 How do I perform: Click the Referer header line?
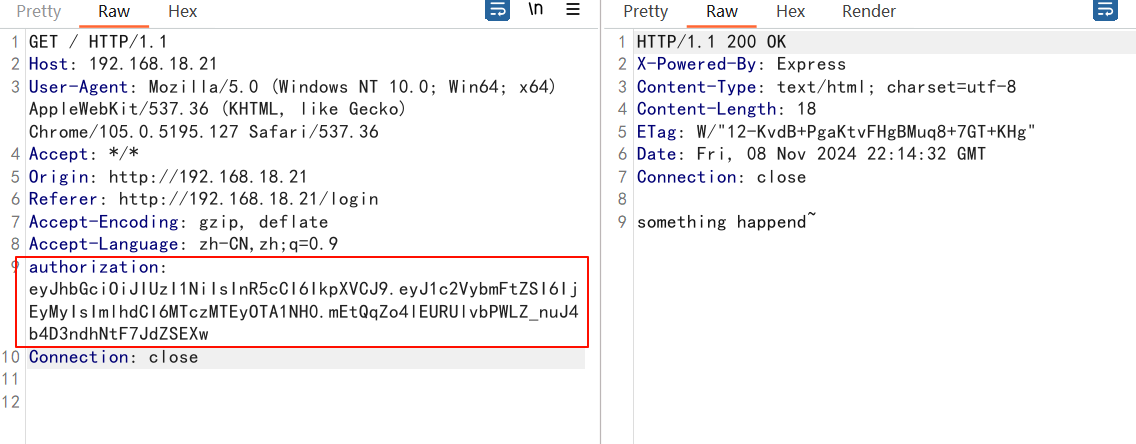[x=204, y=199]
